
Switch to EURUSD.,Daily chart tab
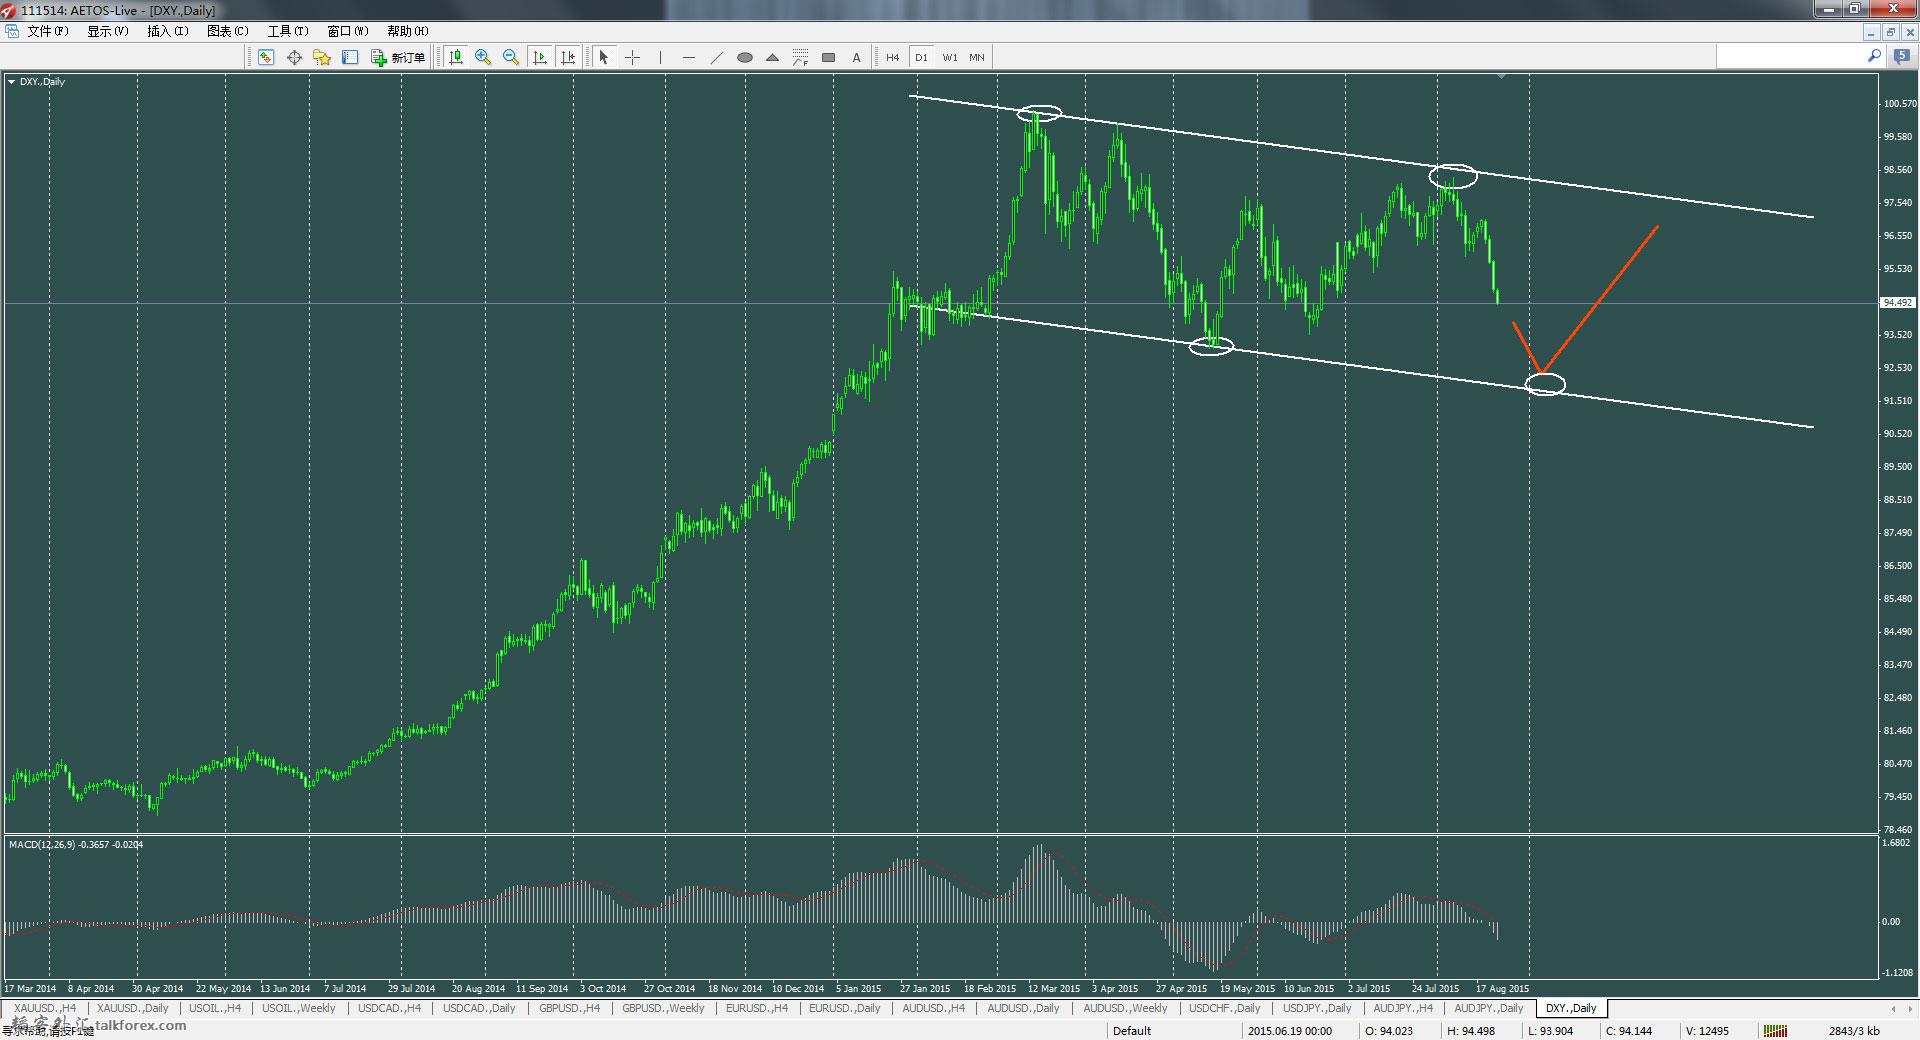point(844,1008)
